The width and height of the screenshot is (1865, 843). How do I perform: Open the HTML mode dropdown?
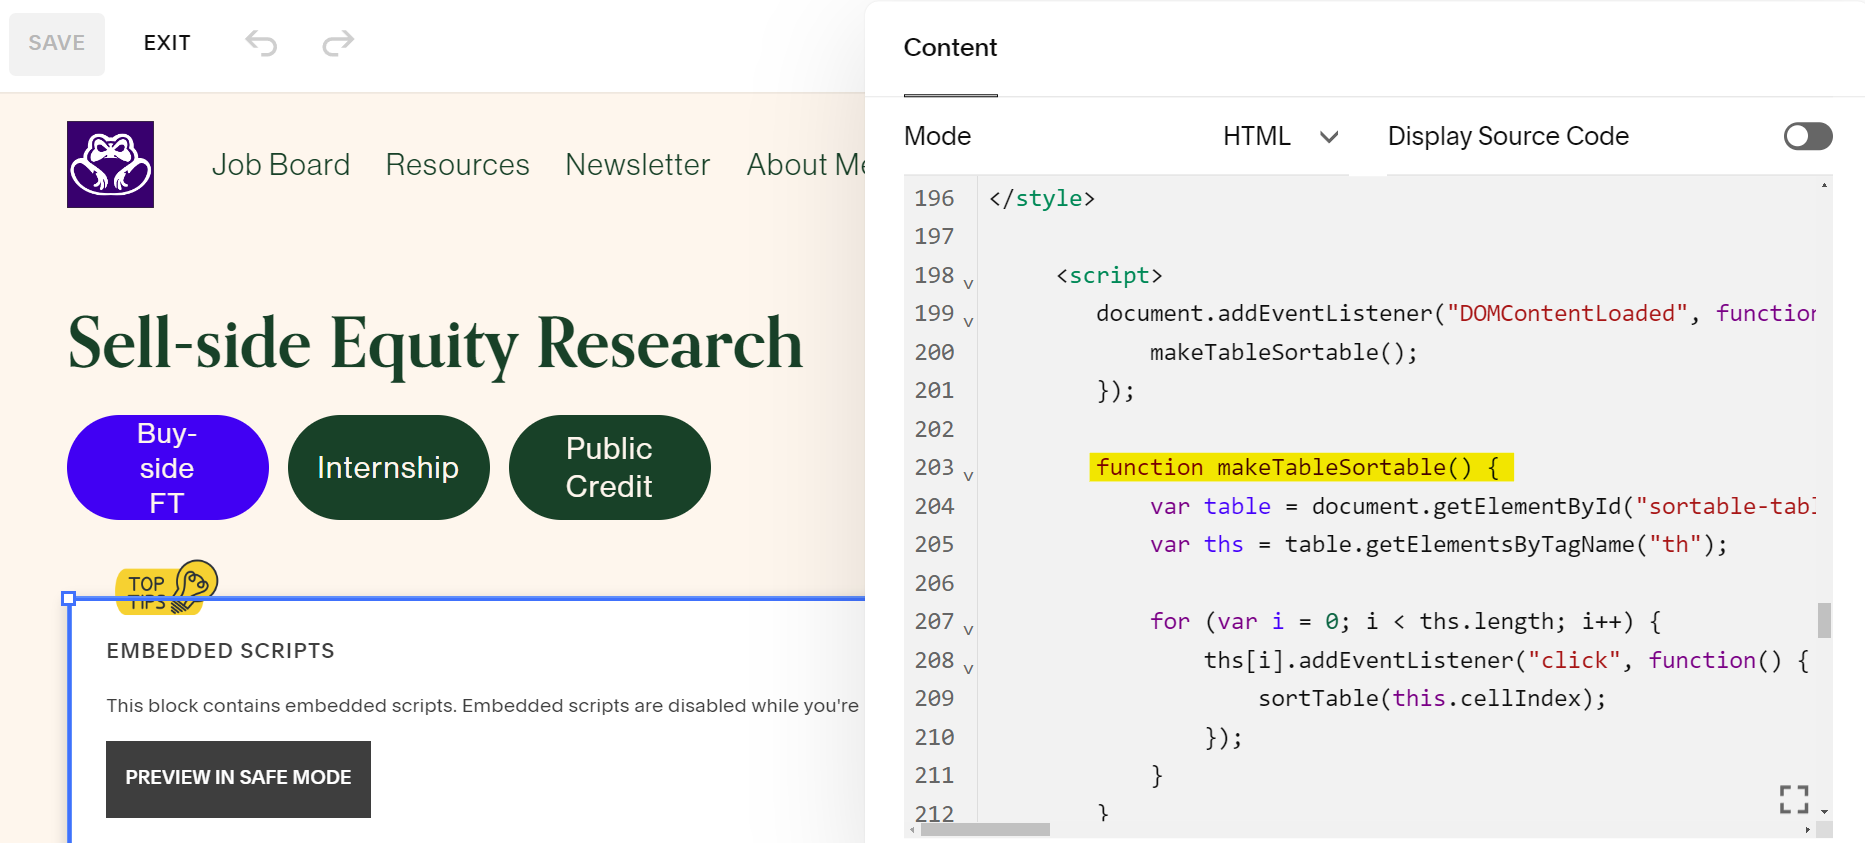1279,136
